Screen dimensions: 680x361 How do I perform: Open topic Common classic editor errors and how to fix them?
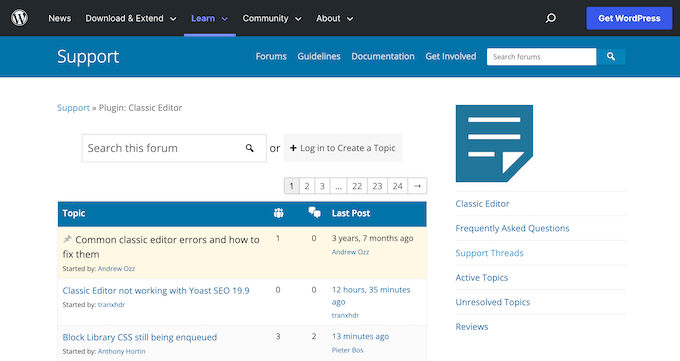coord(161,246)
